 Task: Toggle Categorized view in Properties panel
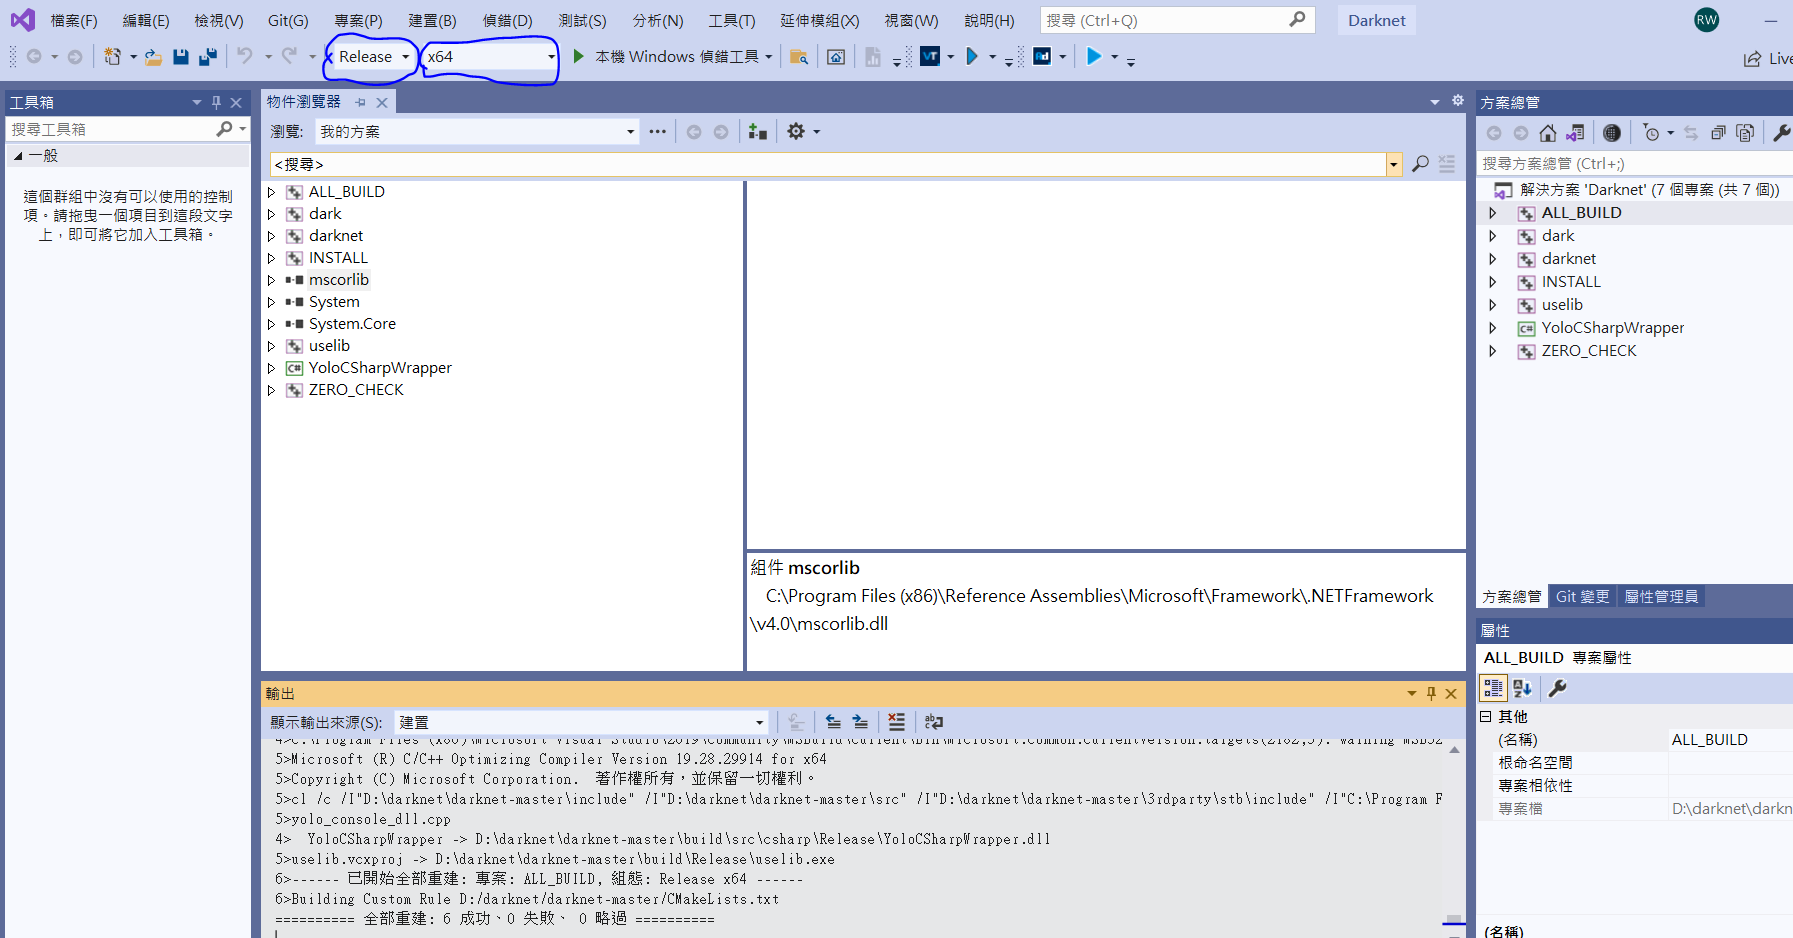pyautogui.click(x=1493, y=688)
